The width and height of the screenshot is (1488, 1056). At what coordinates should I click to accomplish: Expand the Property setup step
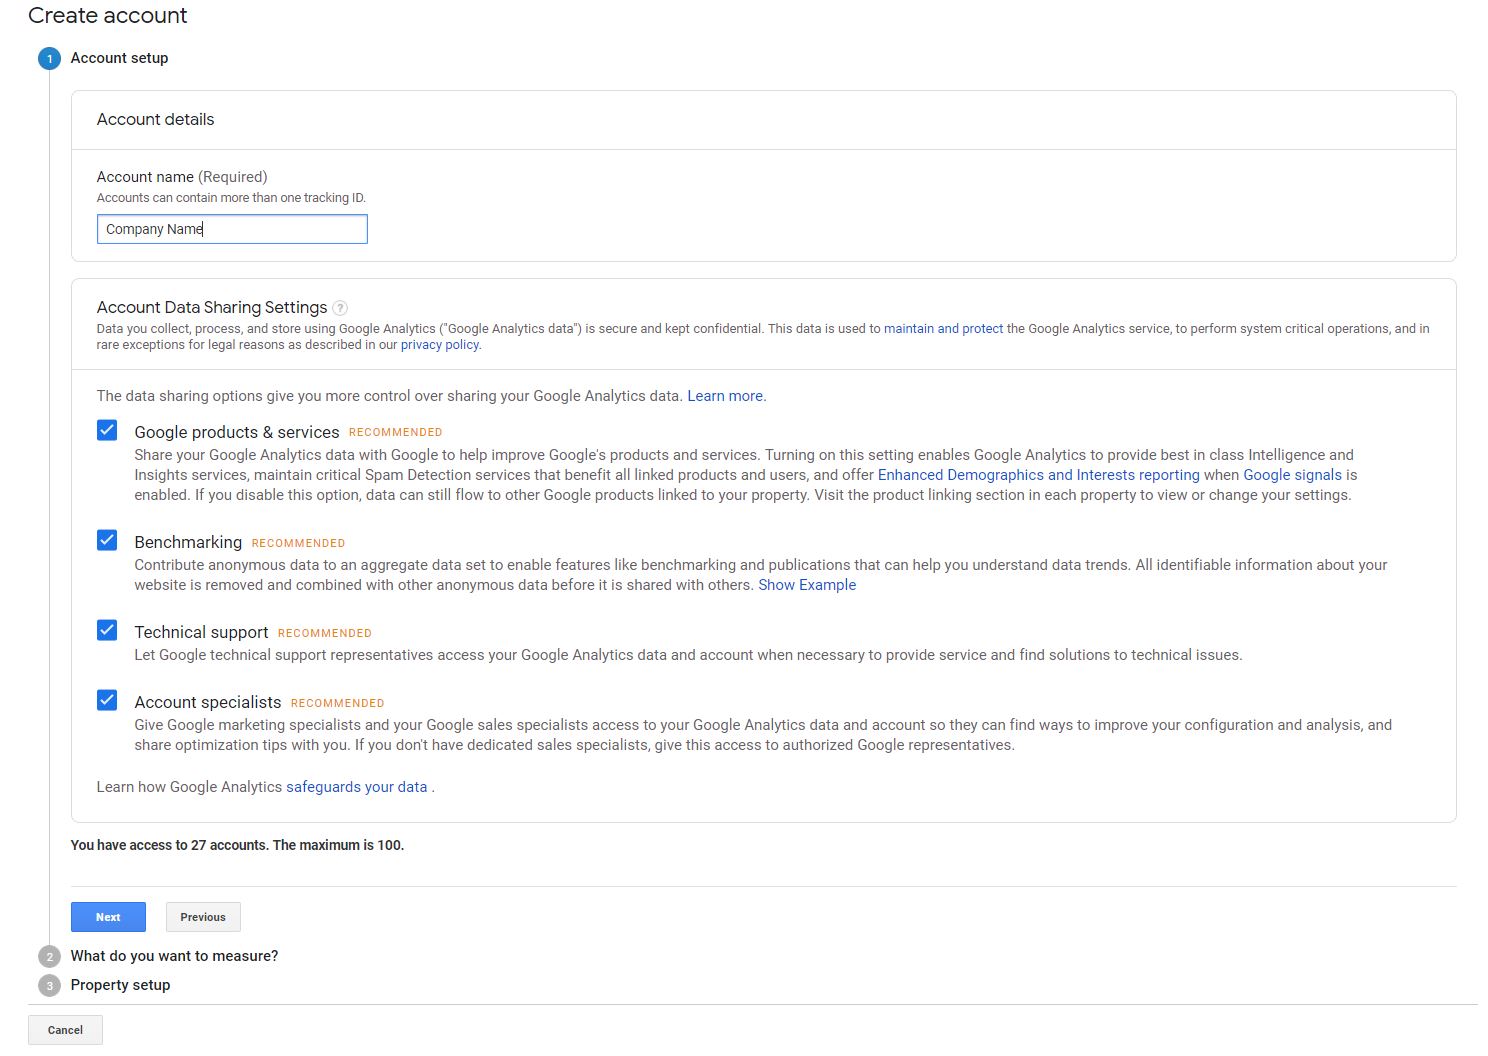point(120,985)
